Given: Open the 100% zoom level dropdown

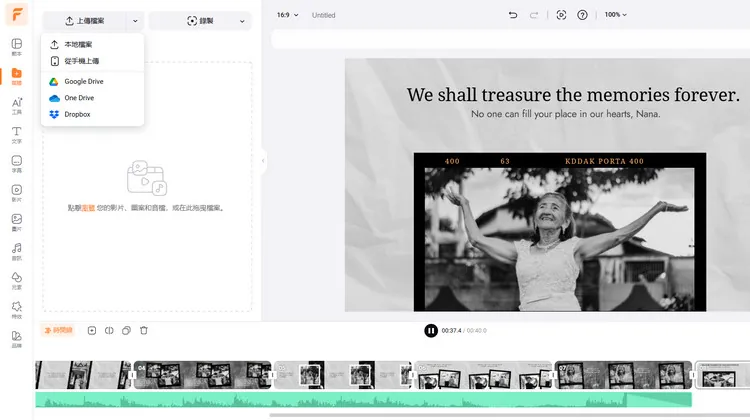Looking at the screenshot, I should (616, 15).
